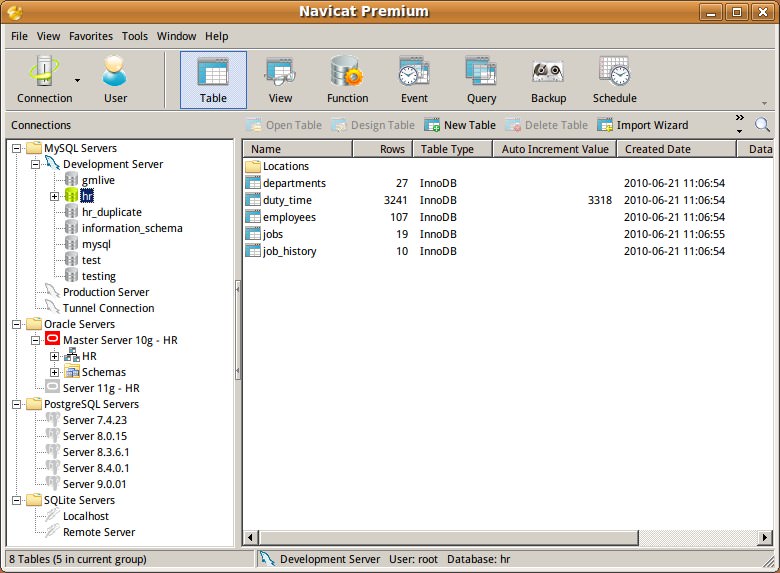
Task: Open the Schedule toolbar icon
Action: click(614, 80)
